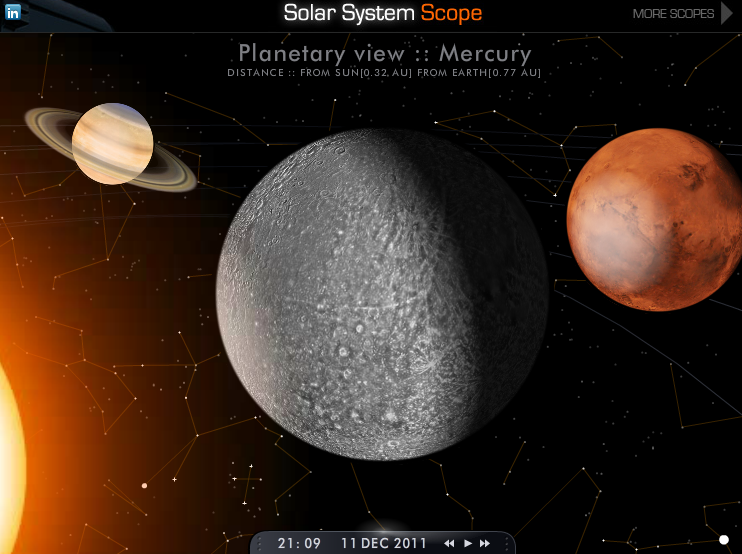Open the MORE SCOPES menu
Screen dimensions: 742x554
(673, 14)
